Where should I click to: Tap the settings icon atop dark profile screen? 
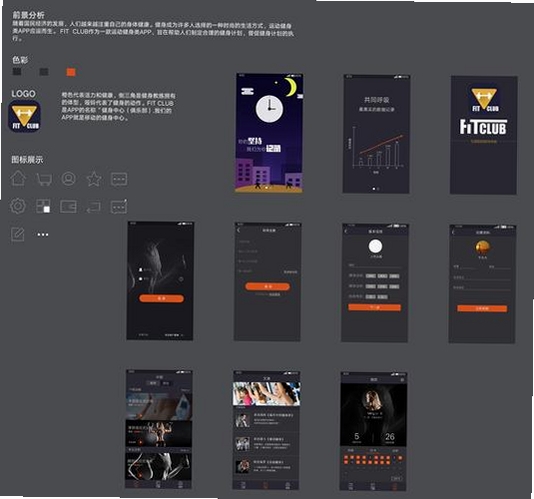[402, 379]
